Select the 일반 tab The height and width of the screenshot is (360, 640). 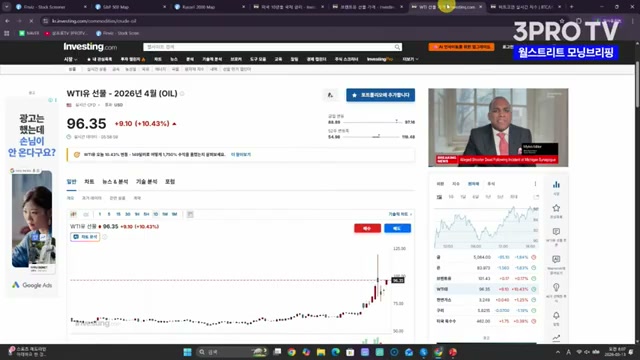71,182
